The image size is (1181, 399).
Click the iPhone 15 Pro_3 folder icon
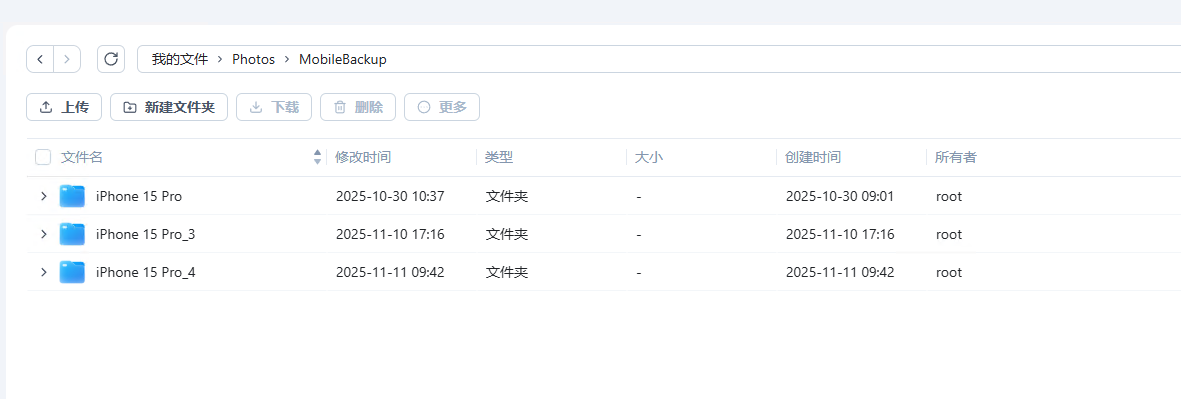pos(72,233)
